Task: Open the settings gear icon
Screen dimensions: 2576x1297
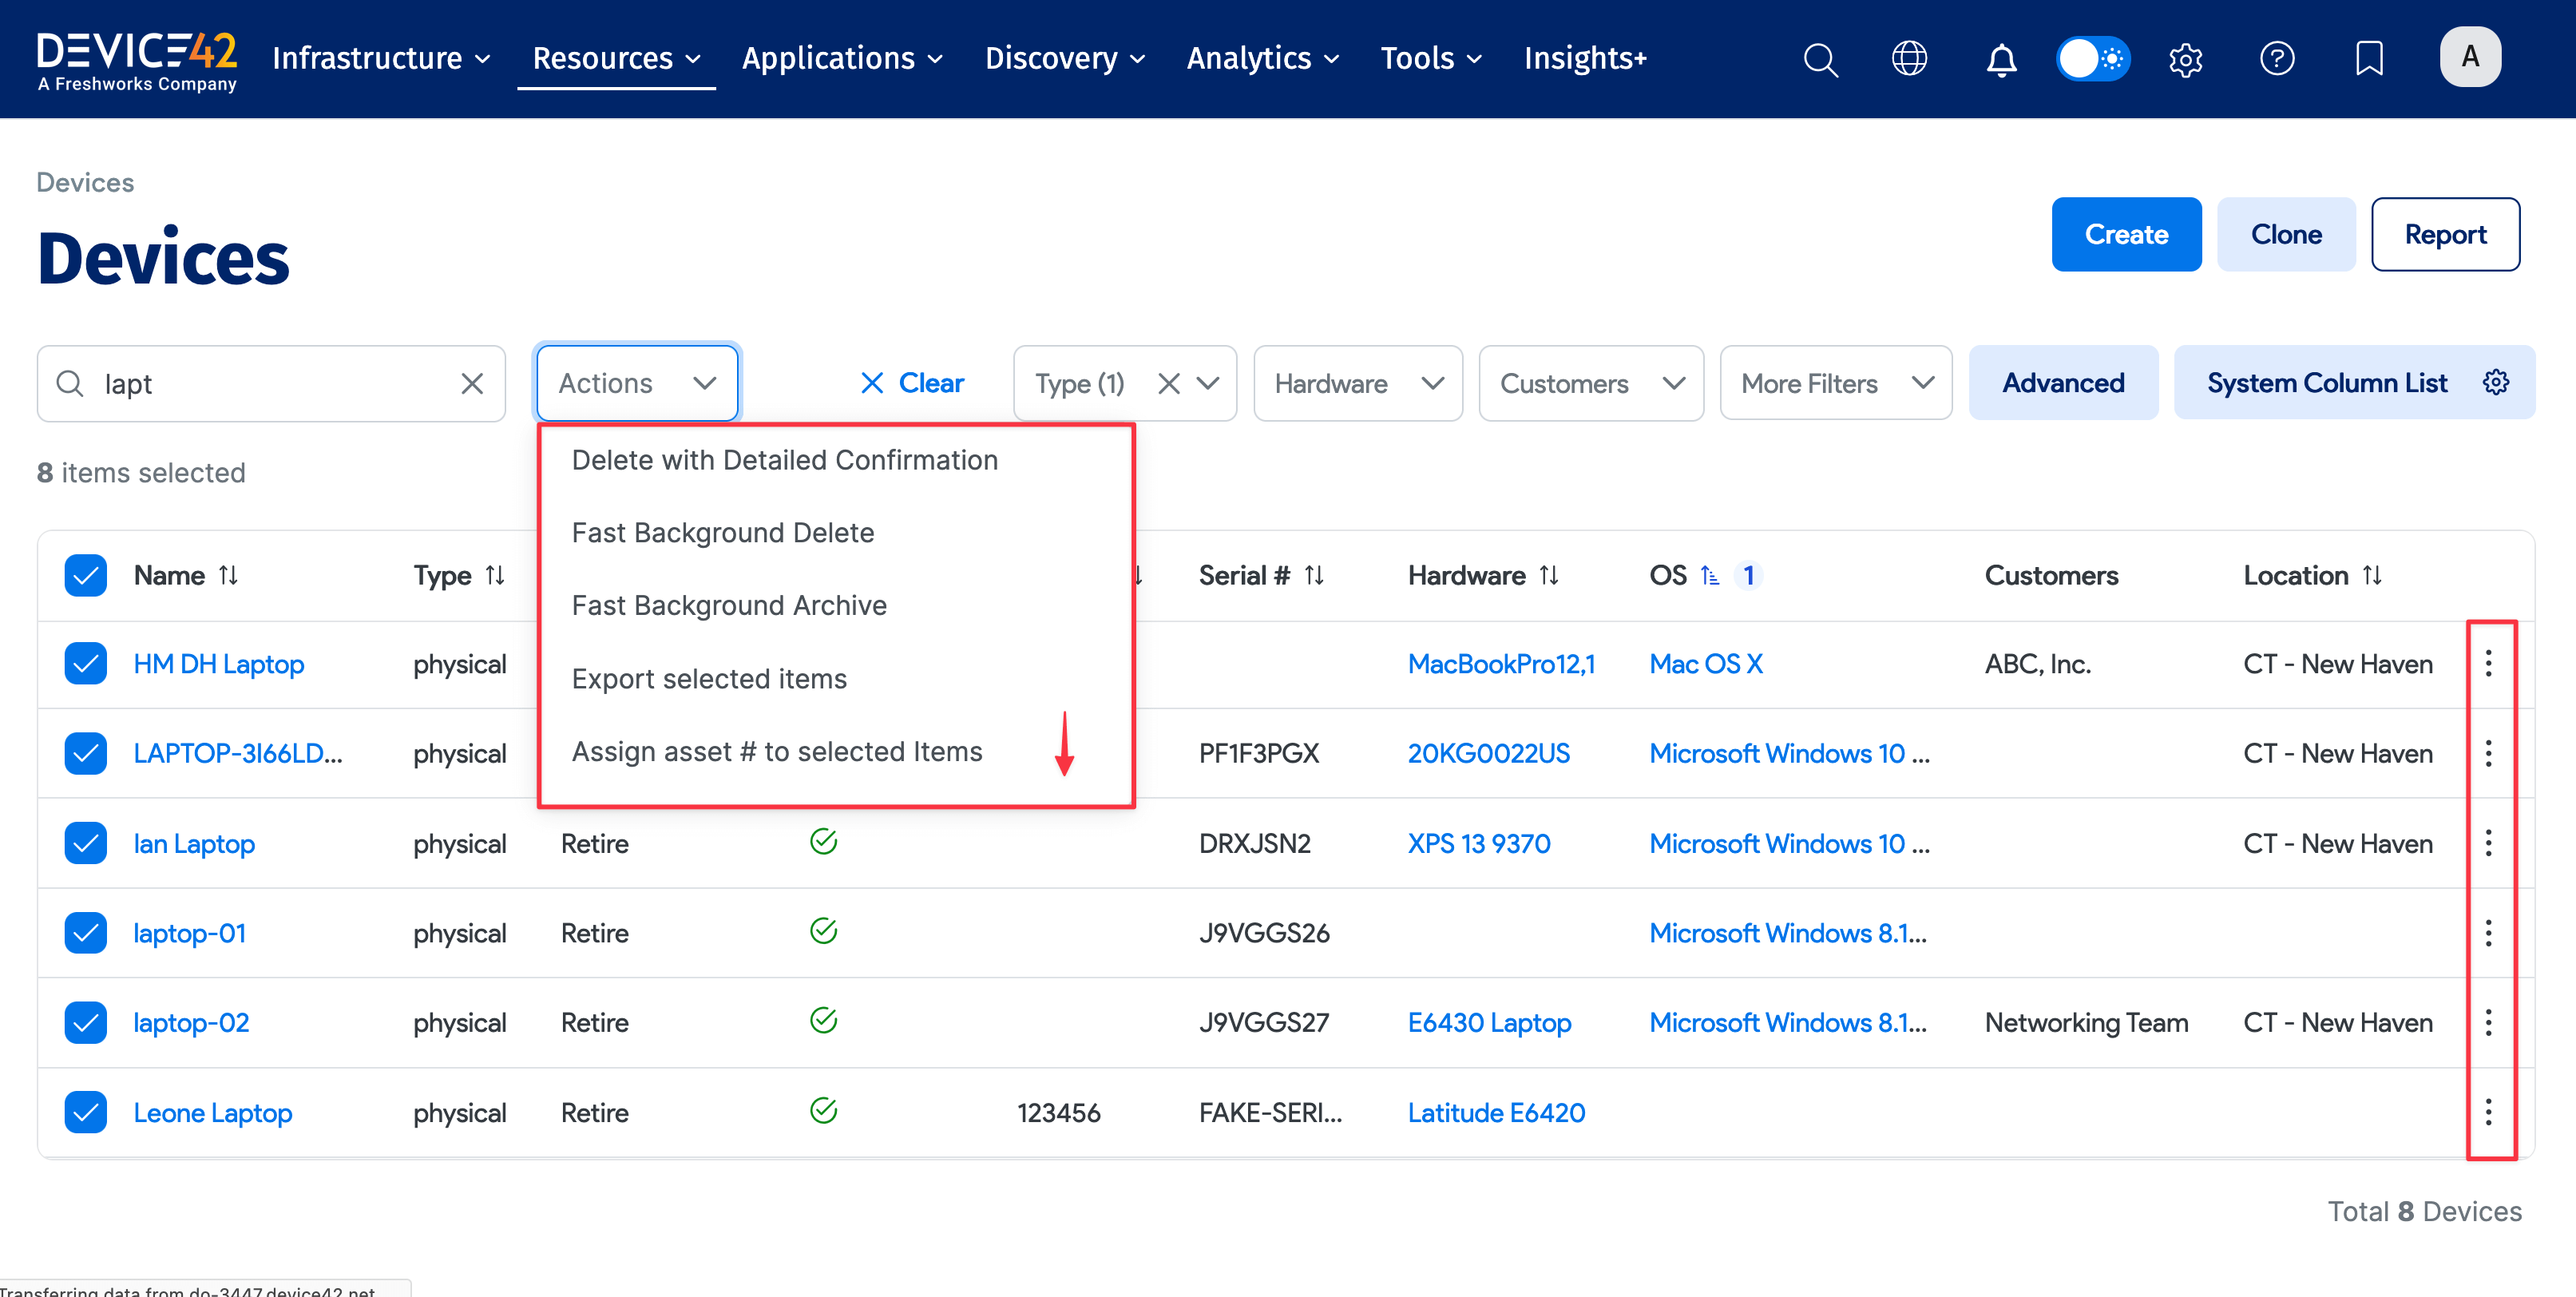Action: point(2185,59)
